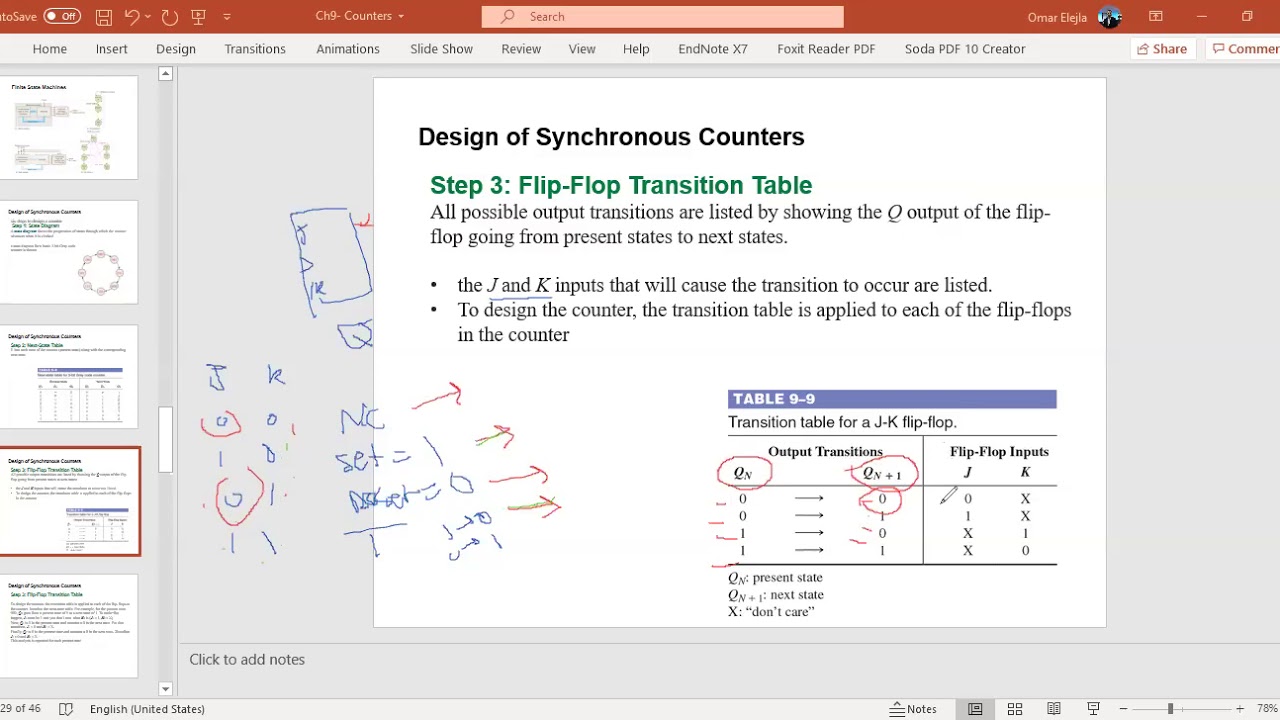Switch to Slide Sorter view icon

tap(1014, 708)
